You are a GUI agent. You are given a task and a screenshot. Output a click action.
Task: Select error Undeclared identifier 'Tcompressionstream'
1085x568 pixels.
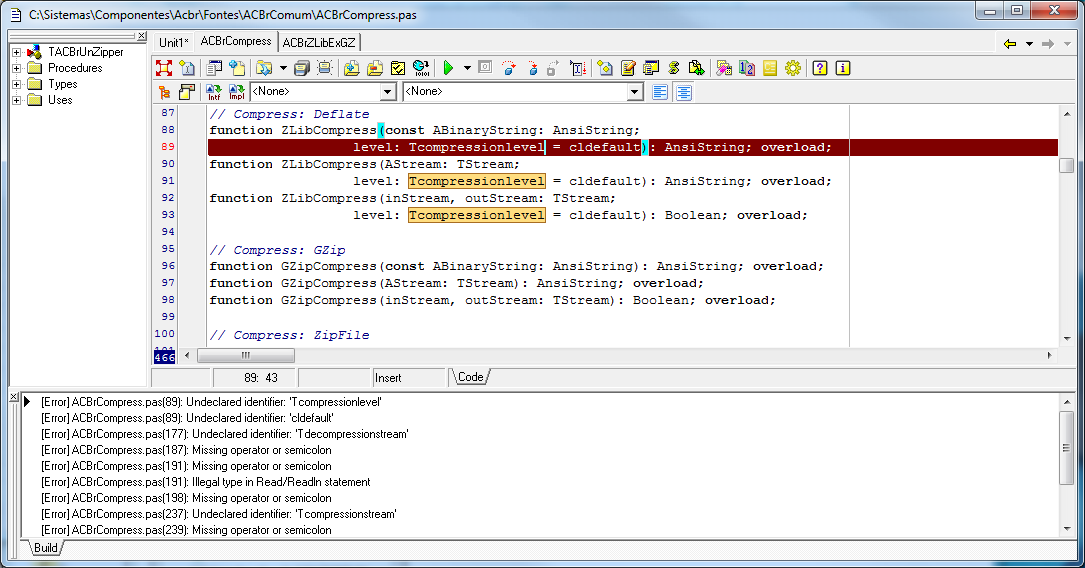[219, 514]
